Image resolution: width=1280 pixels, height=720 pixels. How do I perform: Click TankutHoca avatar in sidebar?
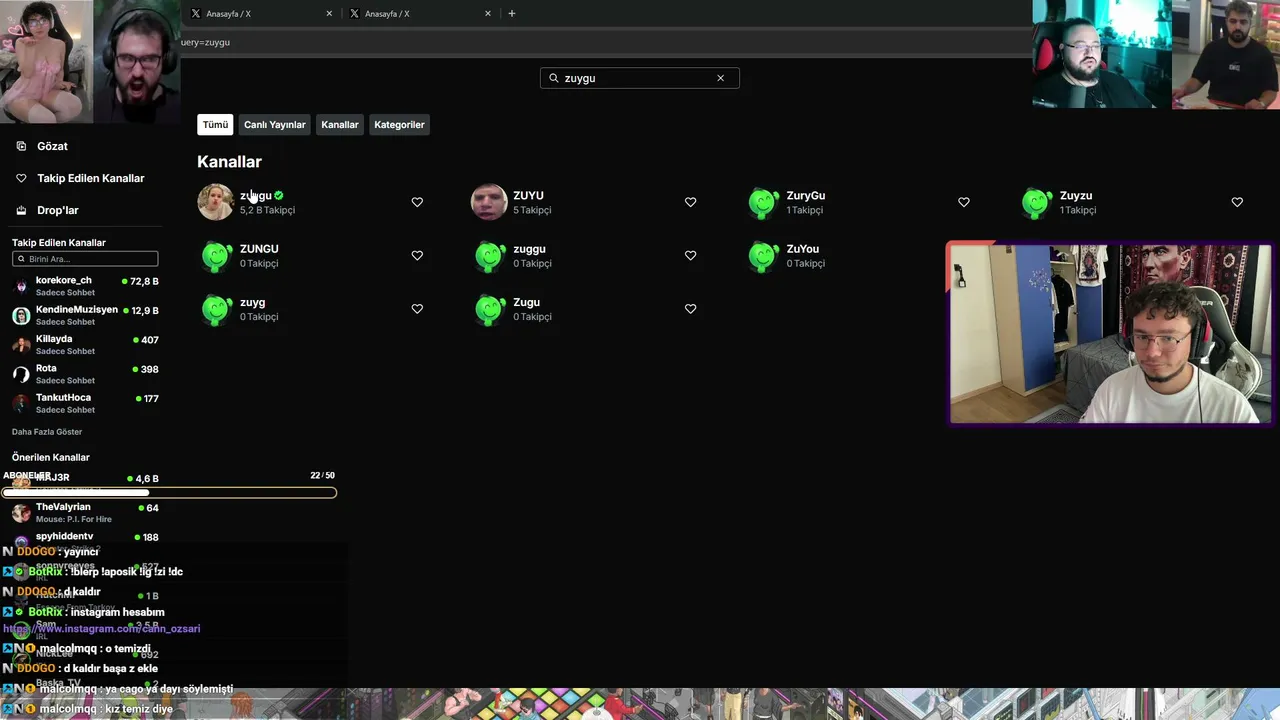21,403
